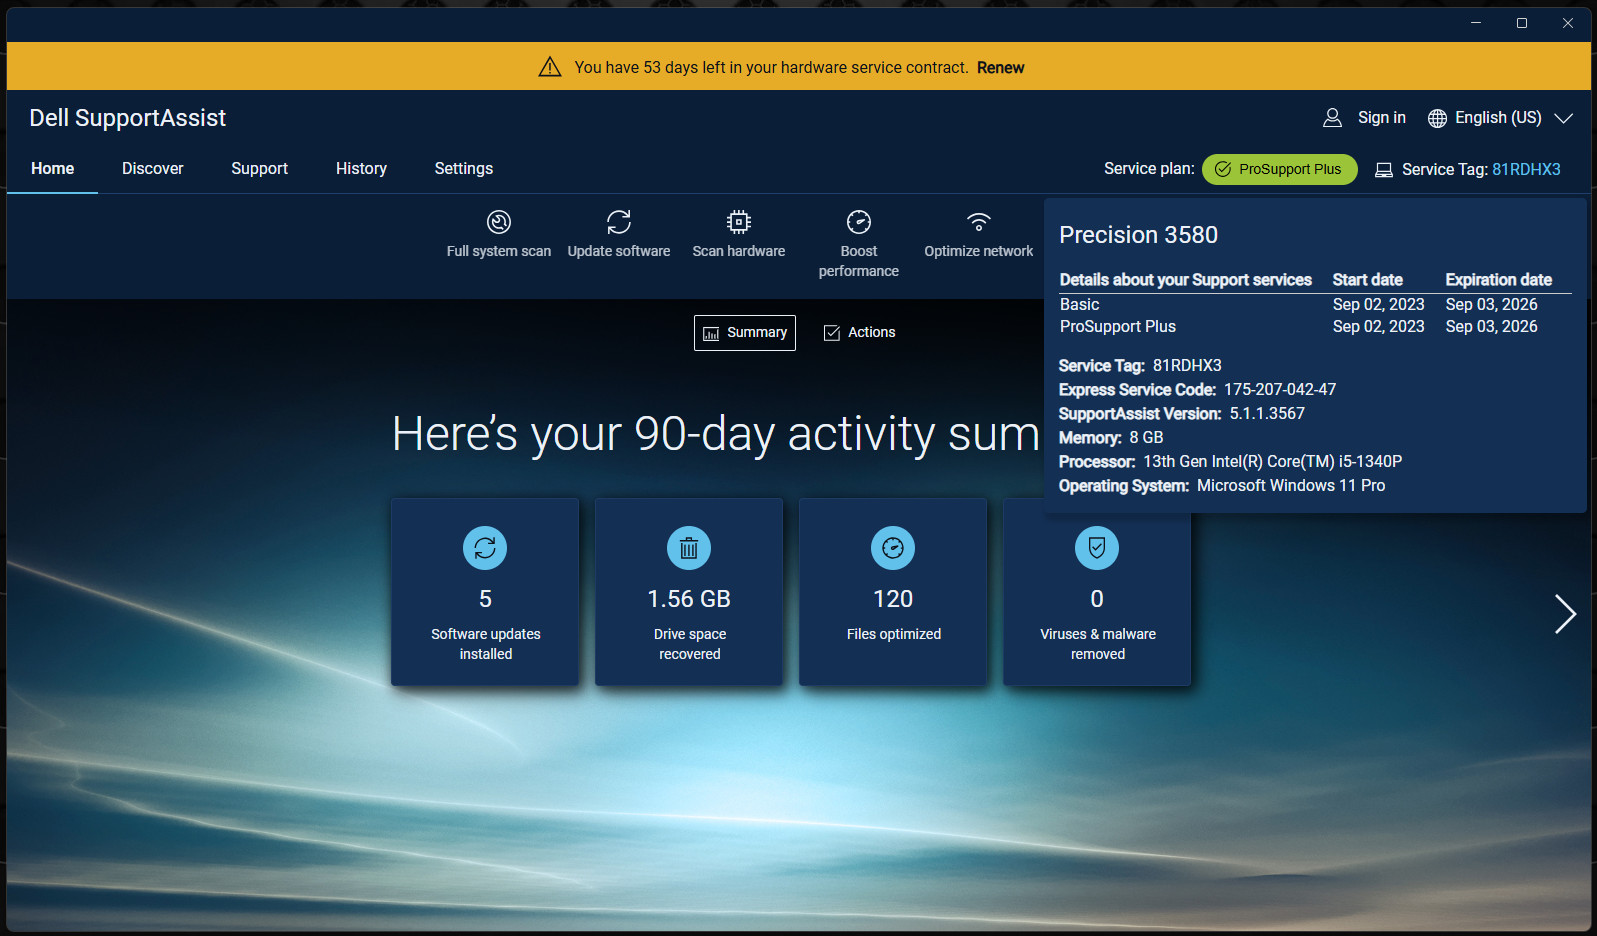Start the Scan hardware tool
Screen dimensions: 1597x936
pyautogui.click(x=739, y=222)
